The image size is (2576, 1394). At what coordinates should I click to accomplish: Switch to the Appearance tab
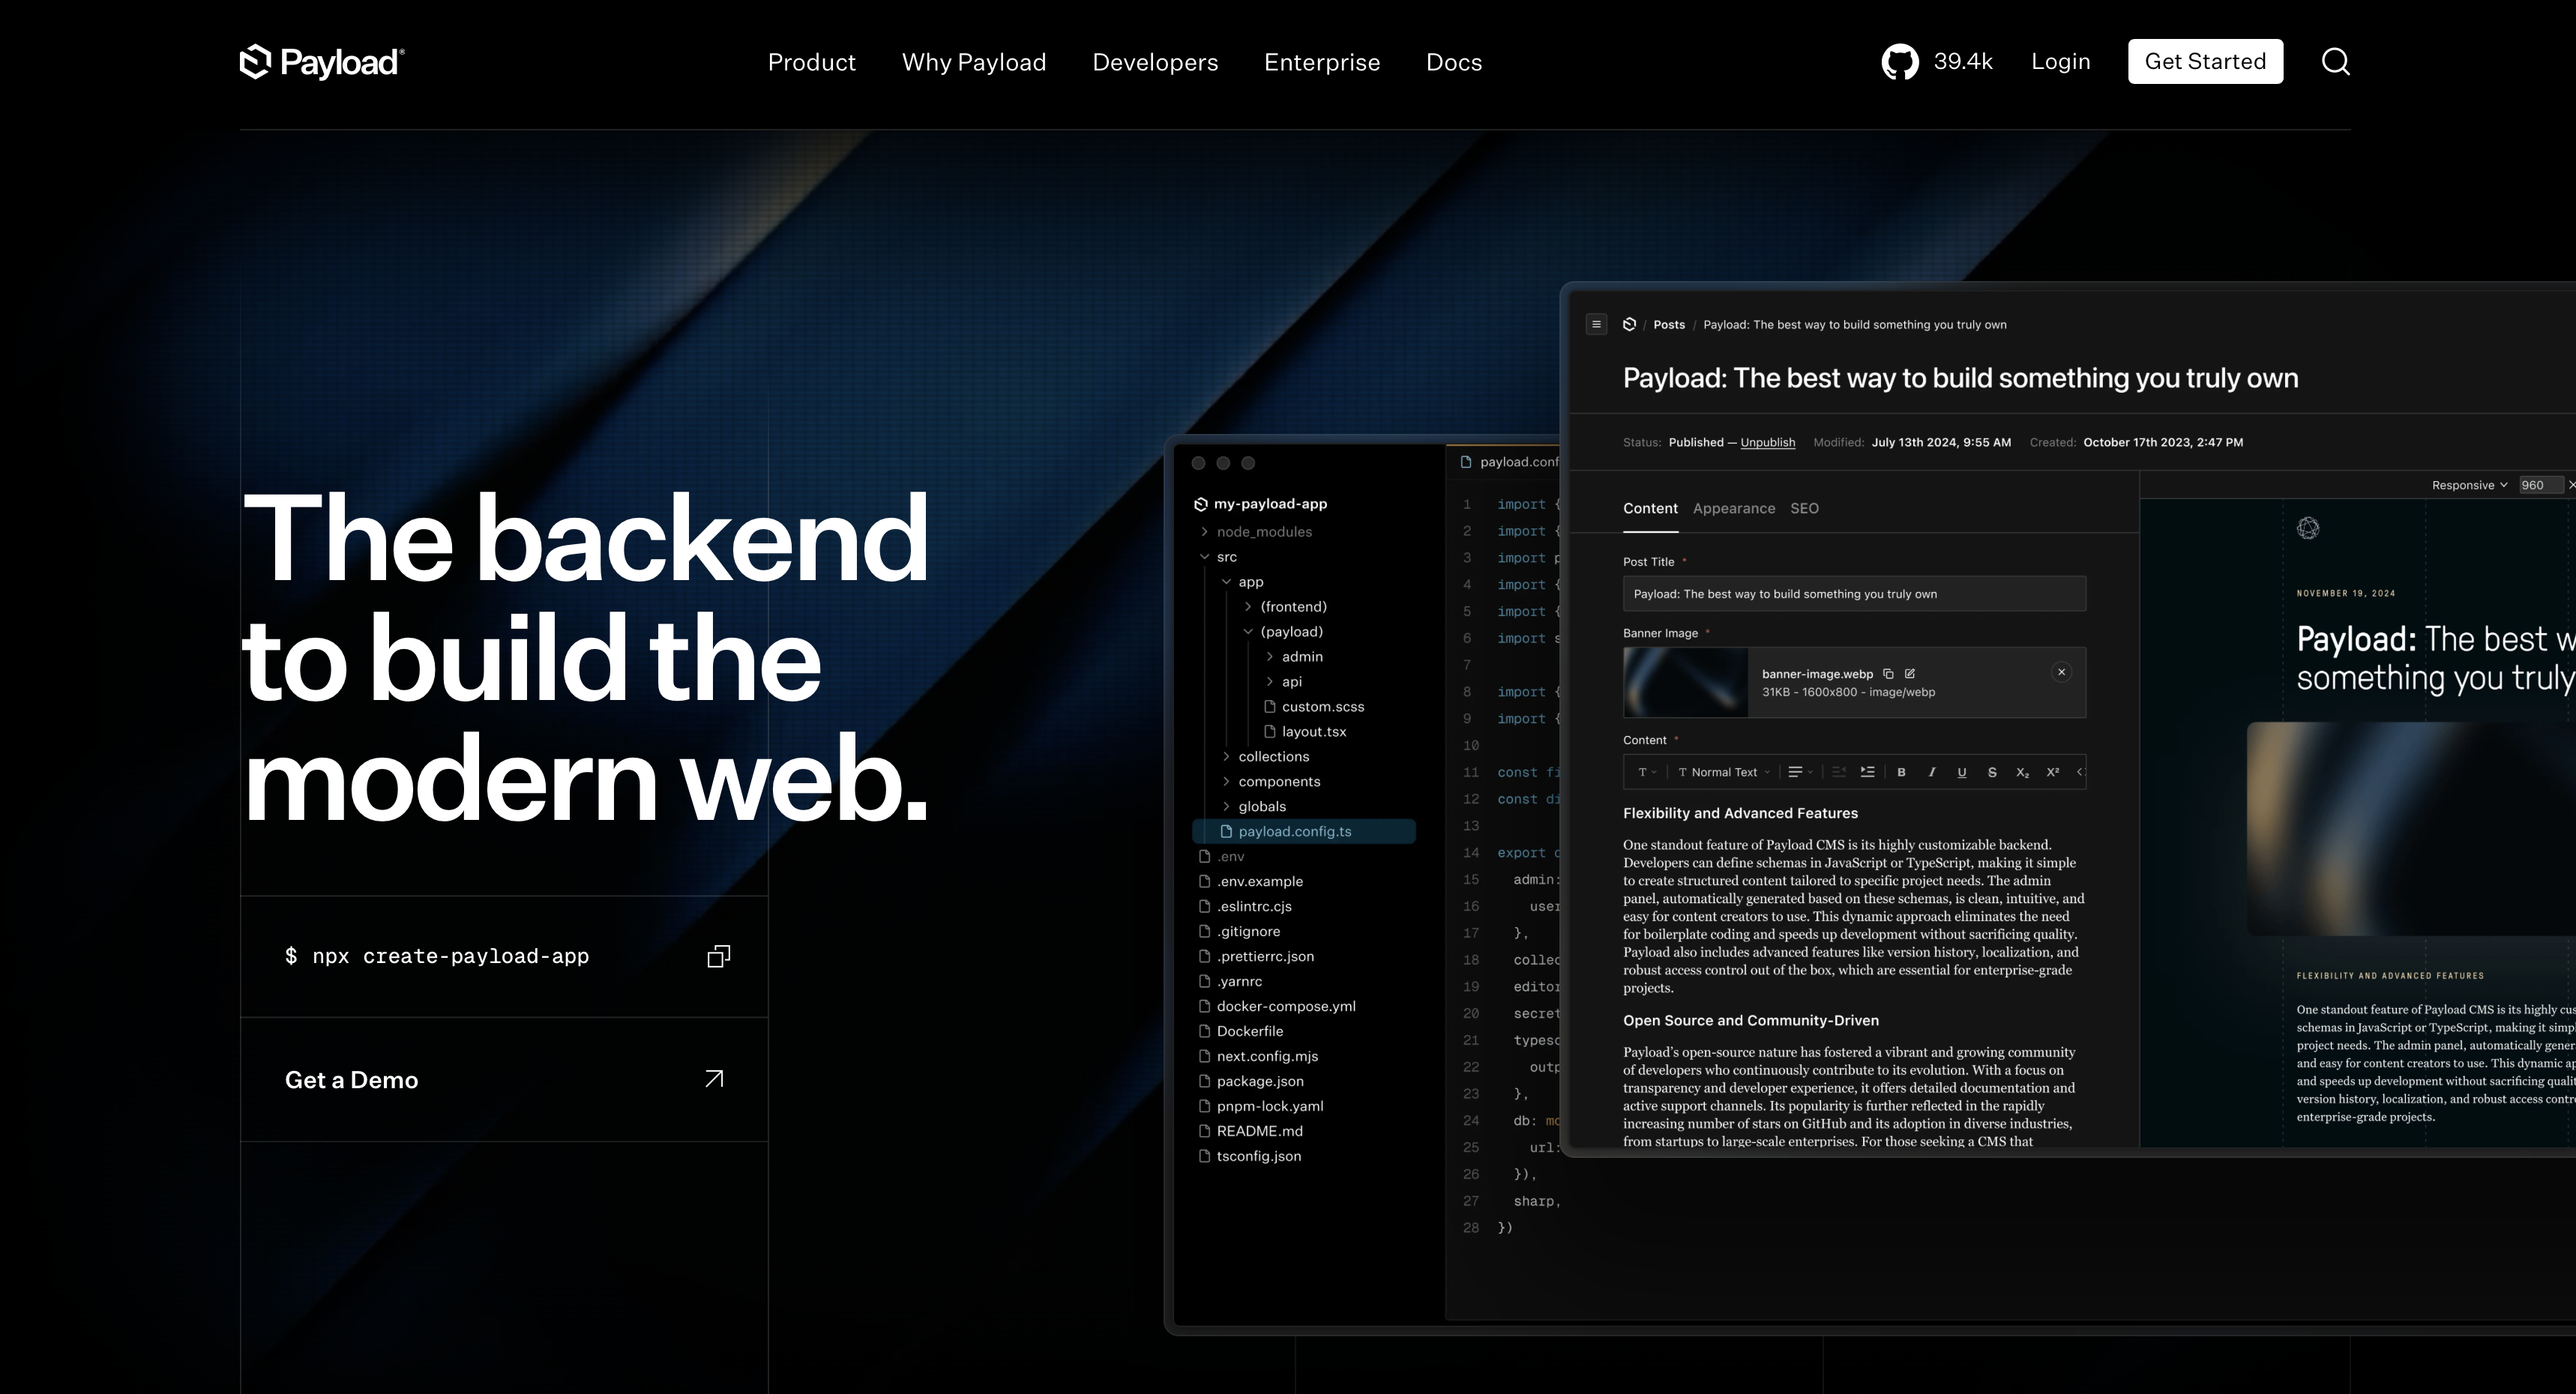pos(1733,508)
